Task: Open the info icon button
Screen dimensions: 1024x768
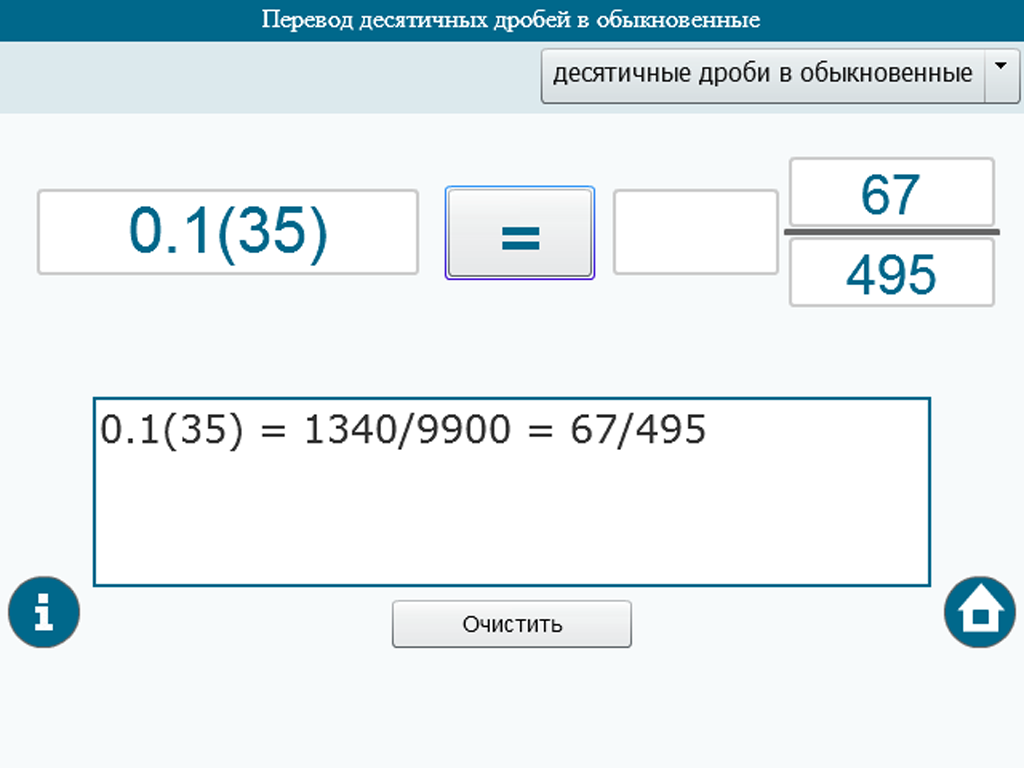Action: coord(44,612)
